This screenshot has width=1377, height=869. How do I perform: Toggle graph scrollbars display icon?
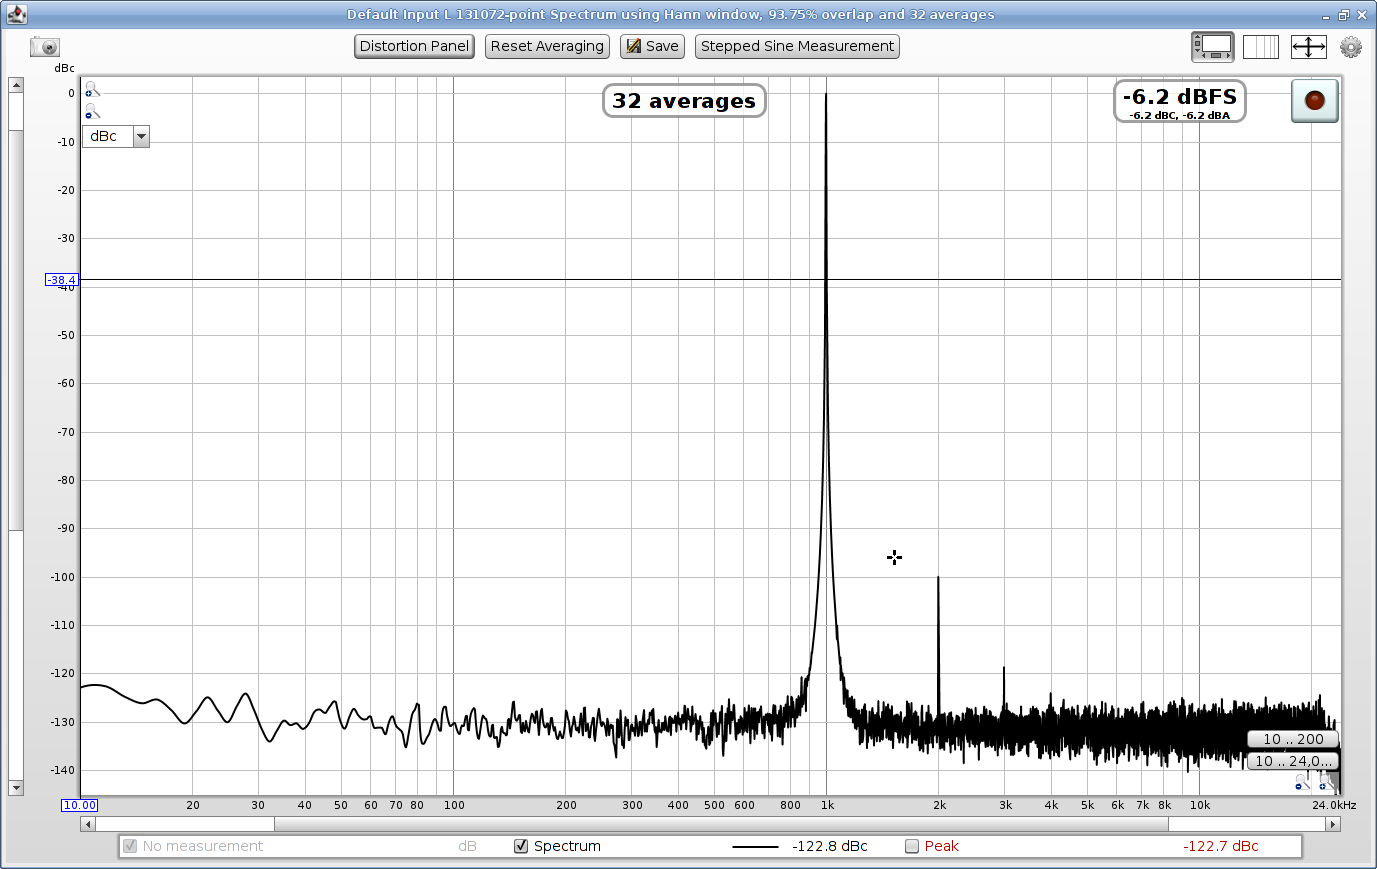[x=1213, y=46]
